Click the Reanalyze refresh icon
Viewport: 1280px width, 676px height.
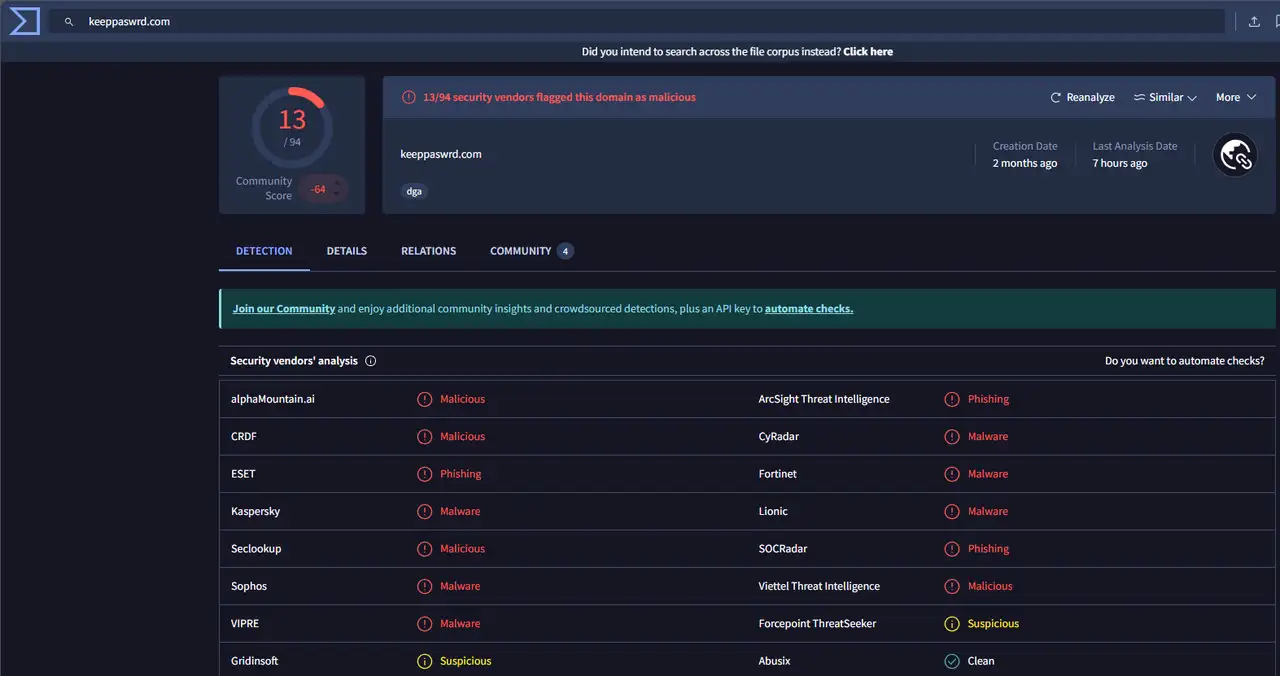point(1055,97)
